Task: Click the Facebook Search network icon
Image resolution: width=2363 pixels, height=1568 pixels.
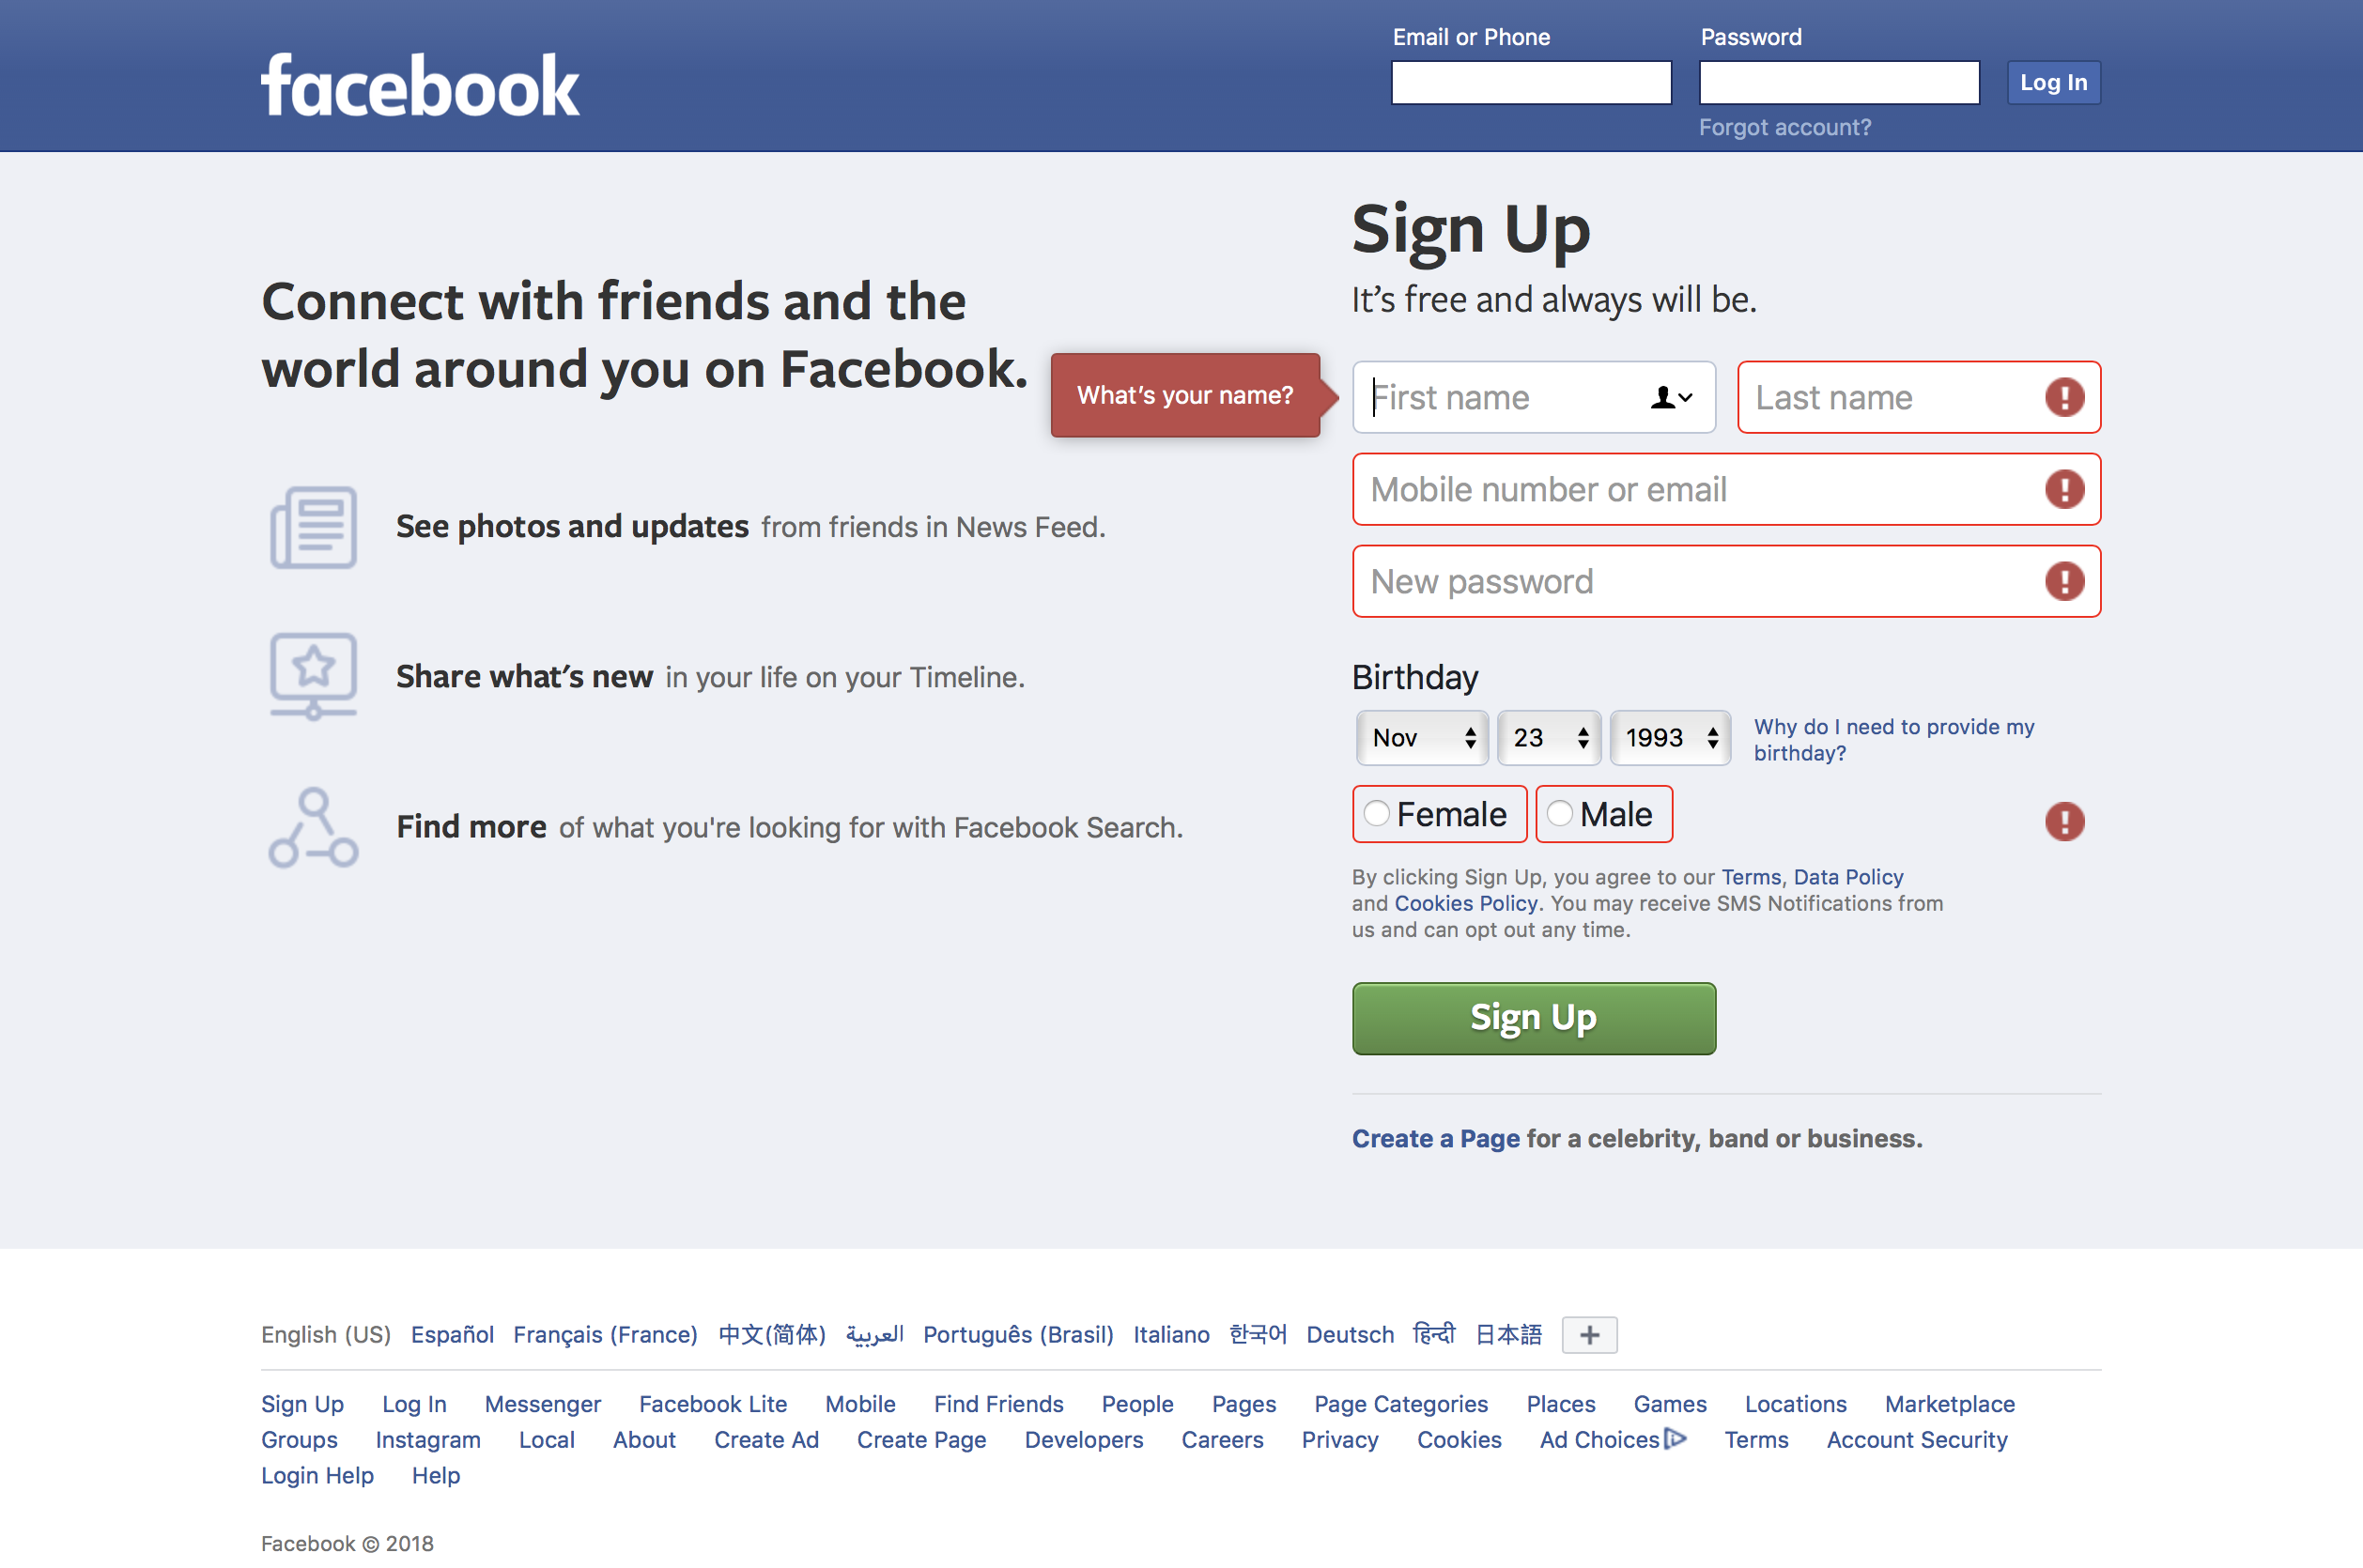Action: point(313,827)
